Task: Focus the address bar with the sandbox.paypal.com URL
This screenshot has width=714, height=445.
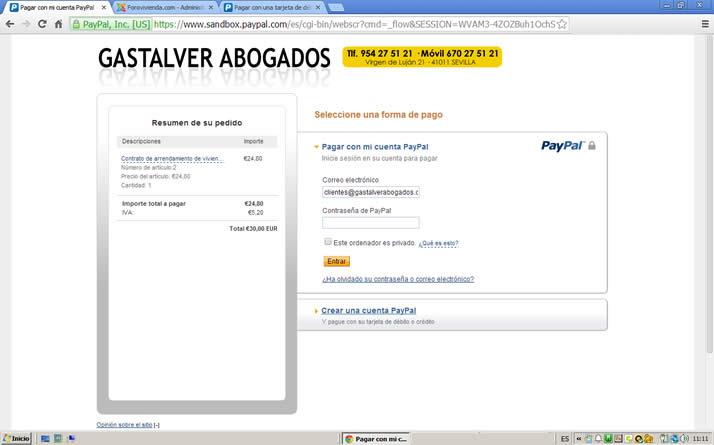Action: (354, 24)
